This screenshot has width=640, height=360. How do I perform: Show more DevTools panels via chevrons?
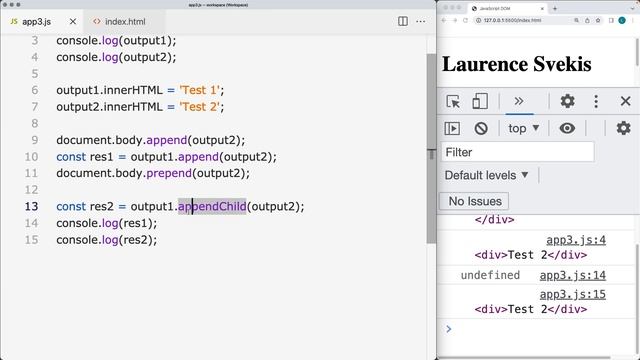pyautogui.click(x=519, y=101)
